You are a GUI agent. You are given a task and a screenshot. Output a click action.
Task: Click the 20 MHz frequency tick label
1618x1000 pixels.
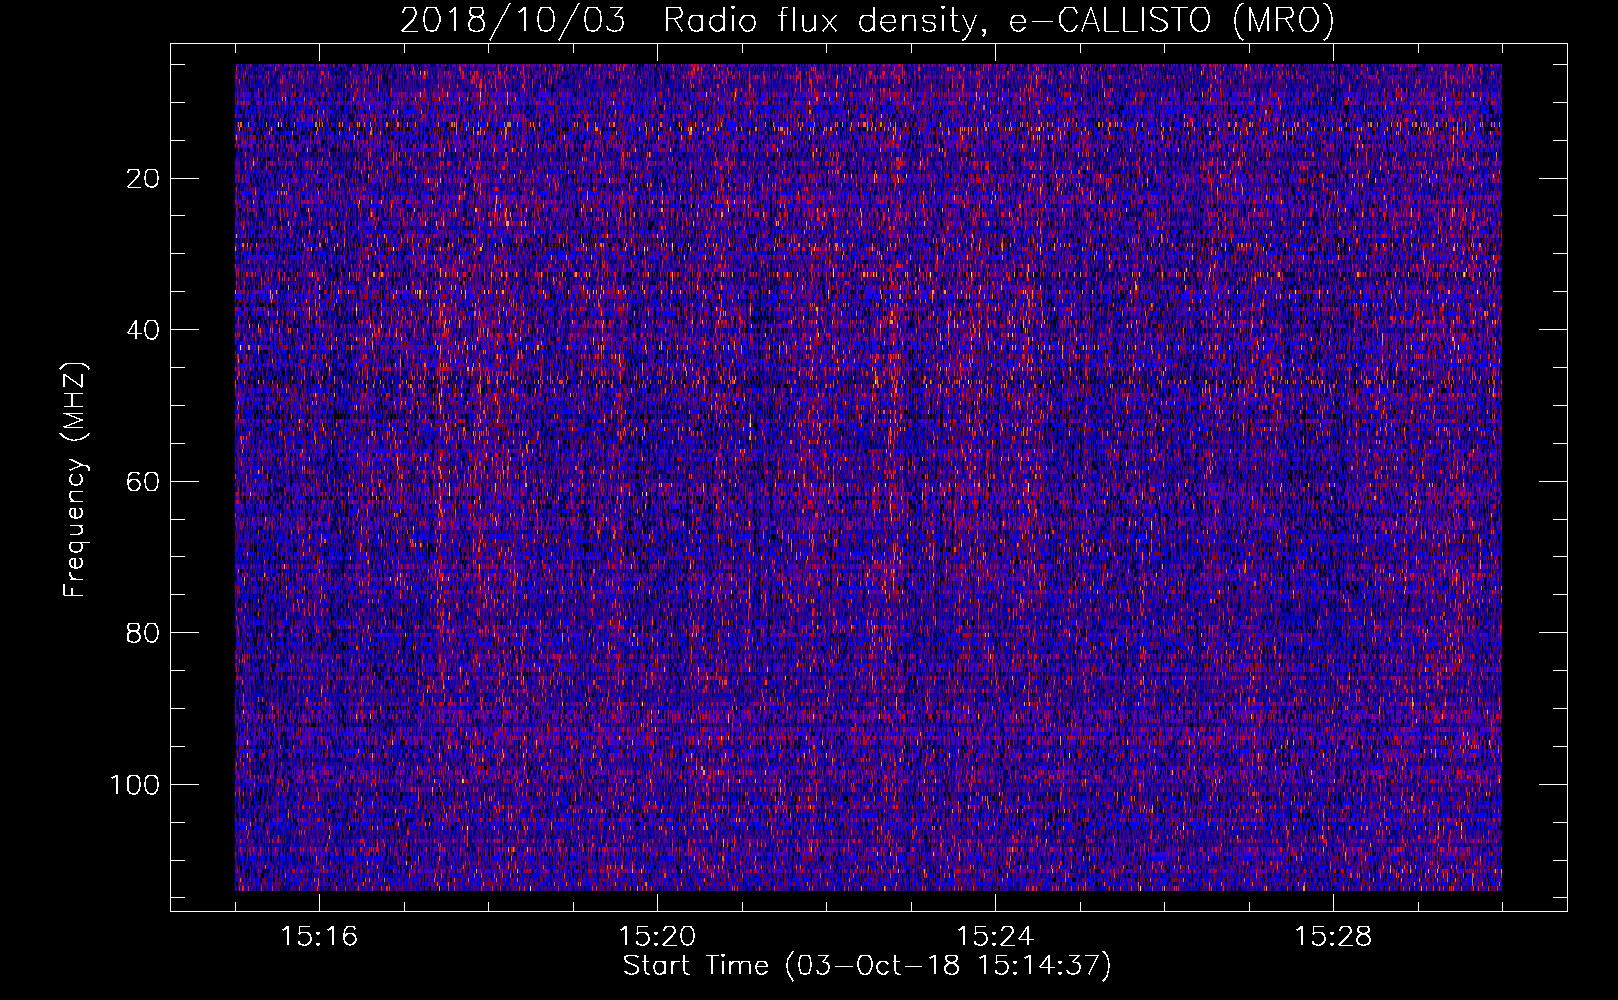click(x=144, y=179)
